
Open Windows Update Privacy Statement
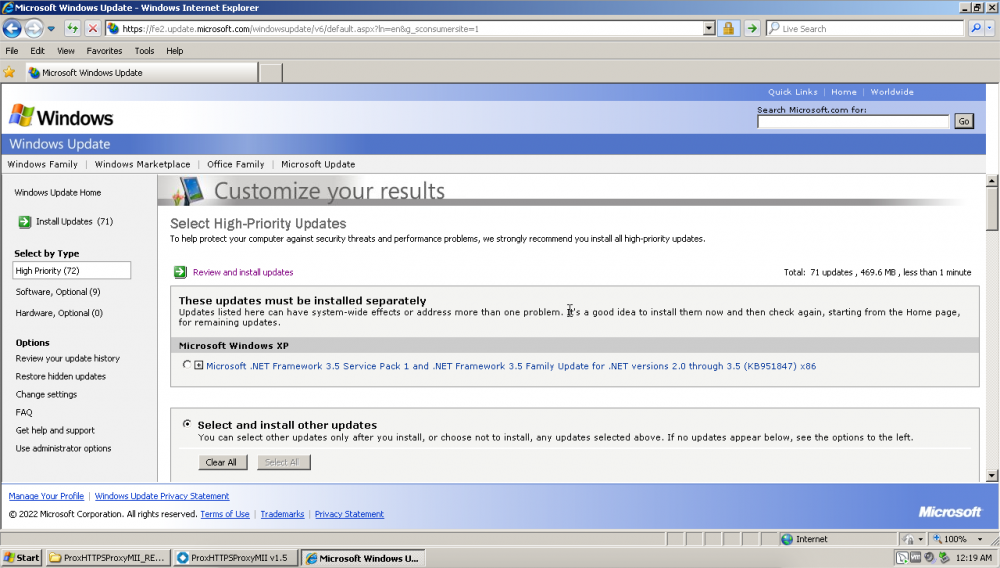pyautogui.click(x=162, y=496)
